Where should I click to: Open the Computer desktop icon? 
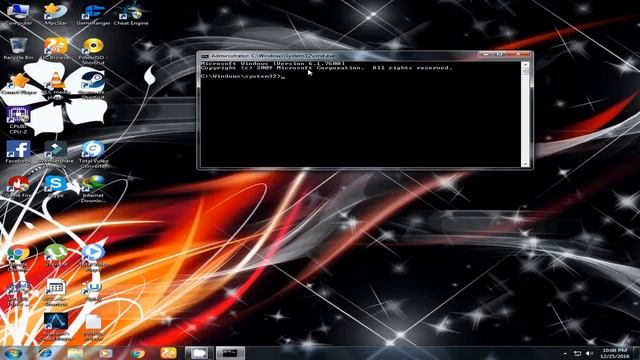coord(18,14)
